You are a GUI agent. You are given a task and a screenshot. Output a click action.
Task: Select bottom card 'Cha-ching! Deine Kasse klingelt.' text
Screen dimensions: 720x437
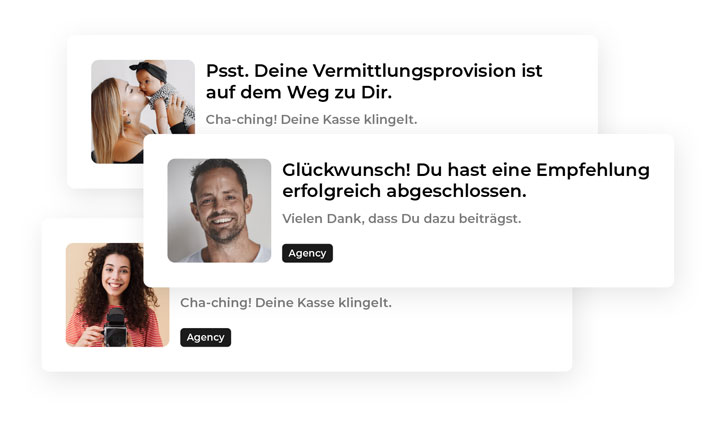[x=286, y=303]
